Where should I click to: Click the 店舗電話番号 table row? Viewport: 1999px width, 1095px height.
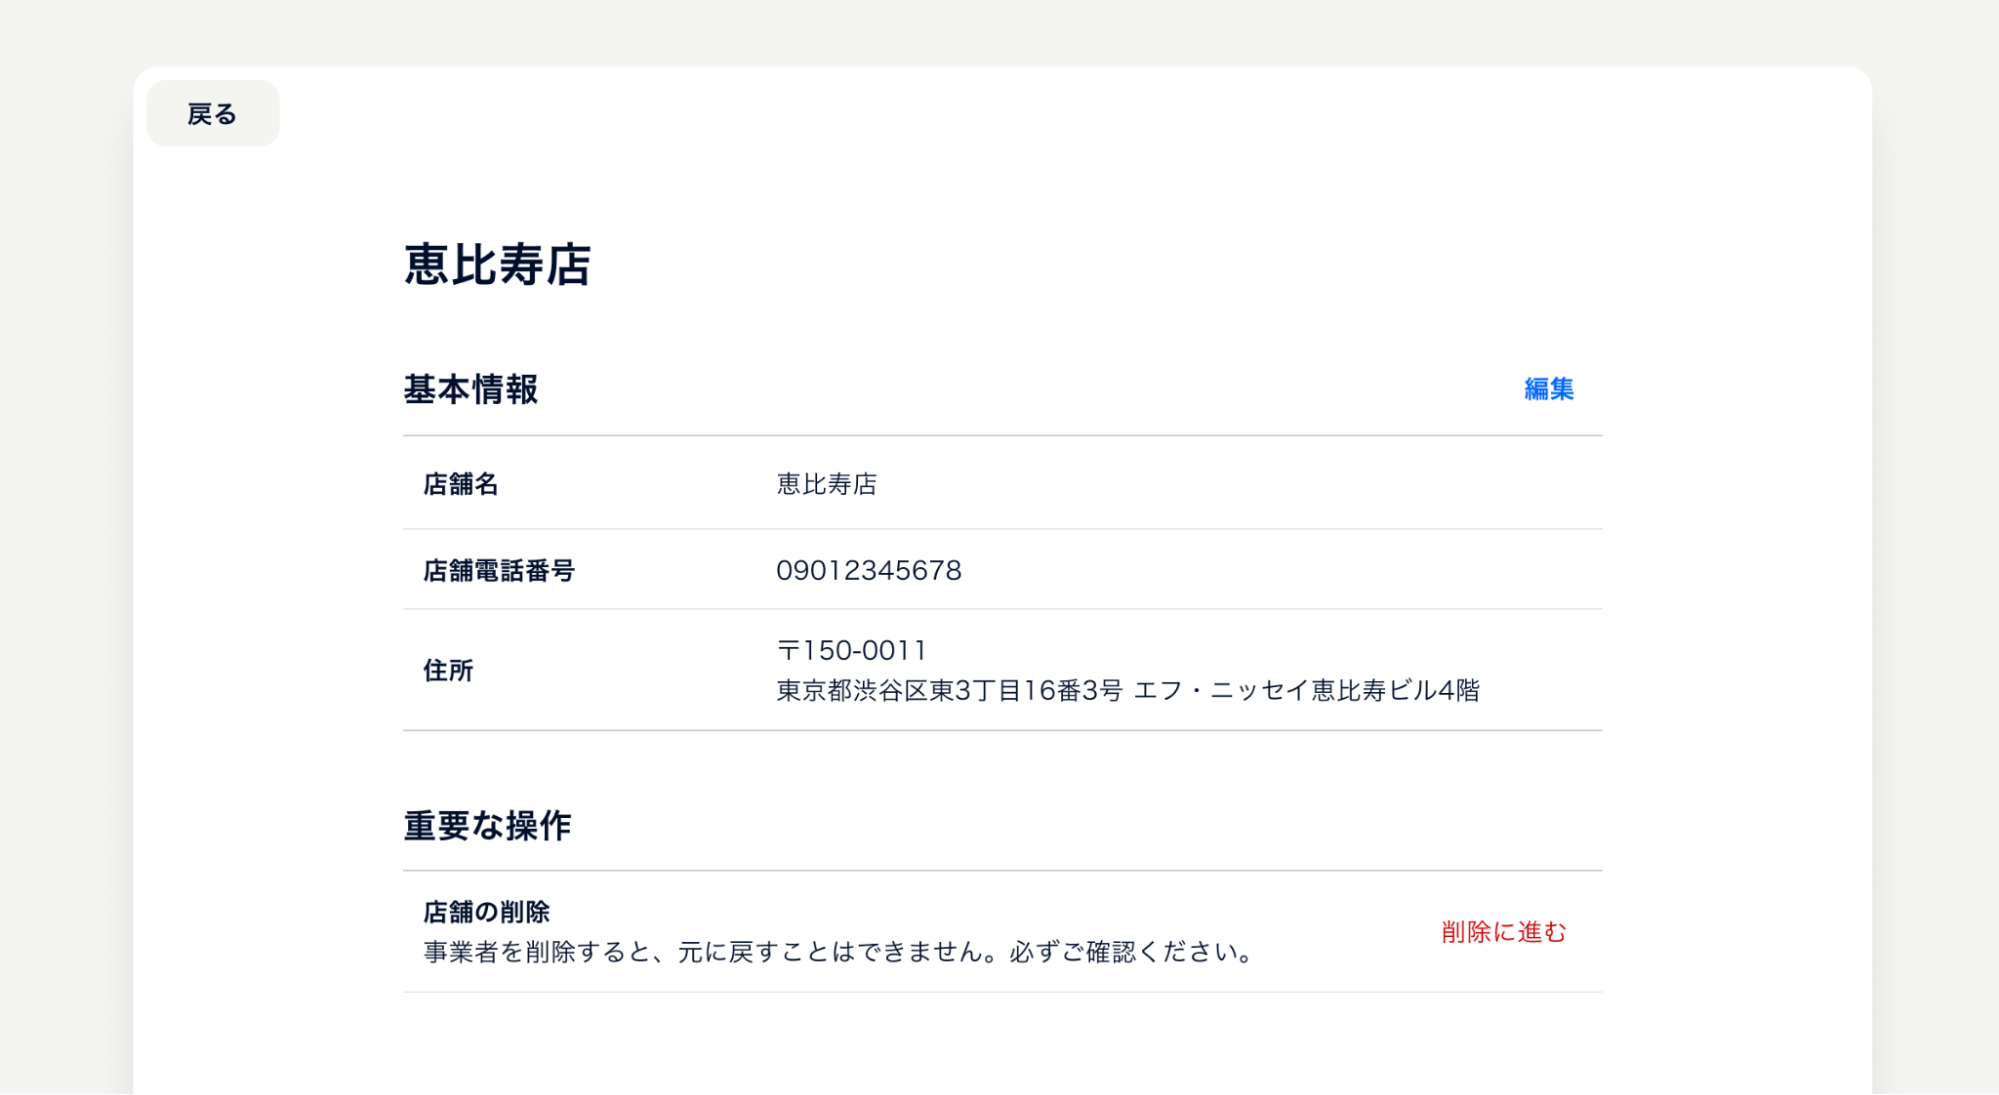click(x=1000, y=570)
